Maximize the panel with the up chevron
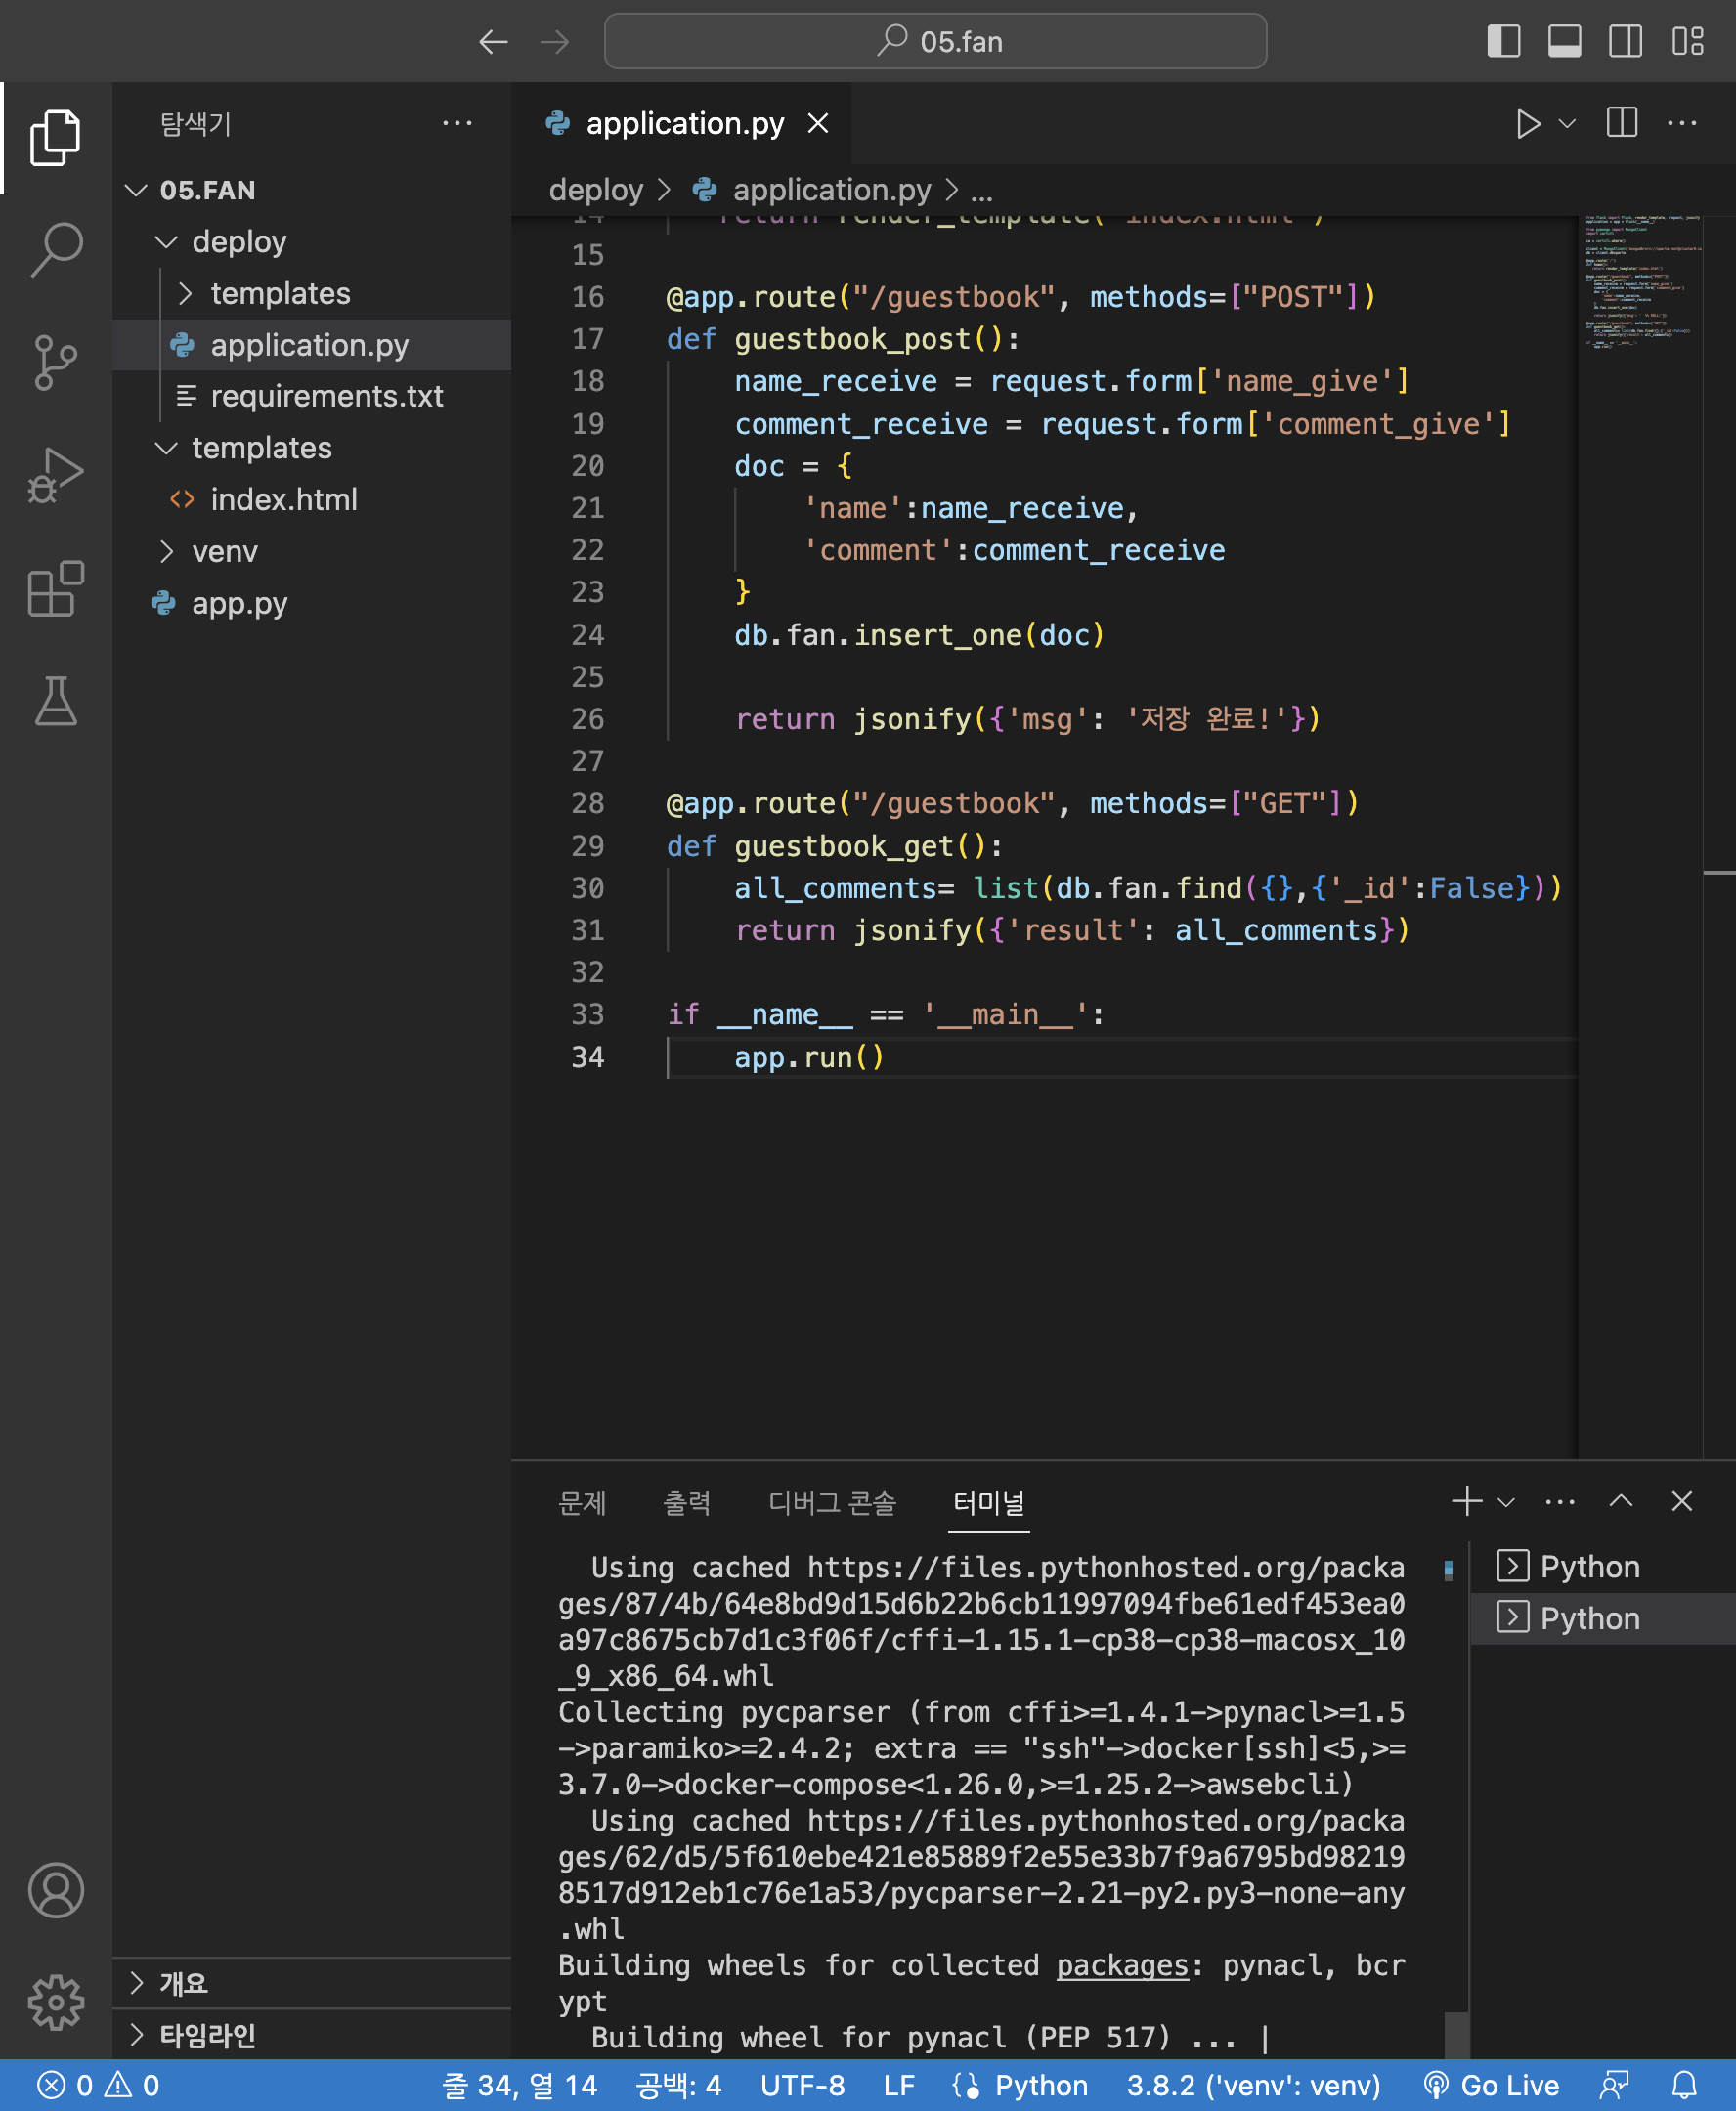This screenshot has height=2111, width=1736. point(1621,1502)
